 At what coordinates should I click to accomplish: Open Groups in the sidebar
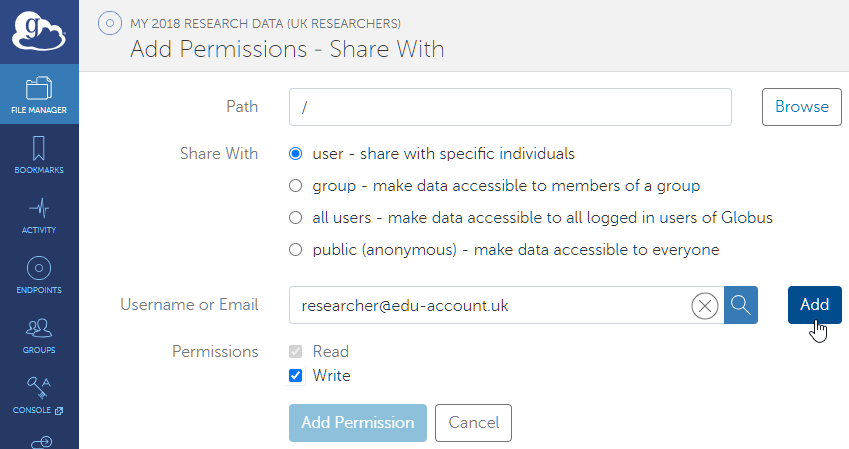pyautogui.click(x=39, y=335)
